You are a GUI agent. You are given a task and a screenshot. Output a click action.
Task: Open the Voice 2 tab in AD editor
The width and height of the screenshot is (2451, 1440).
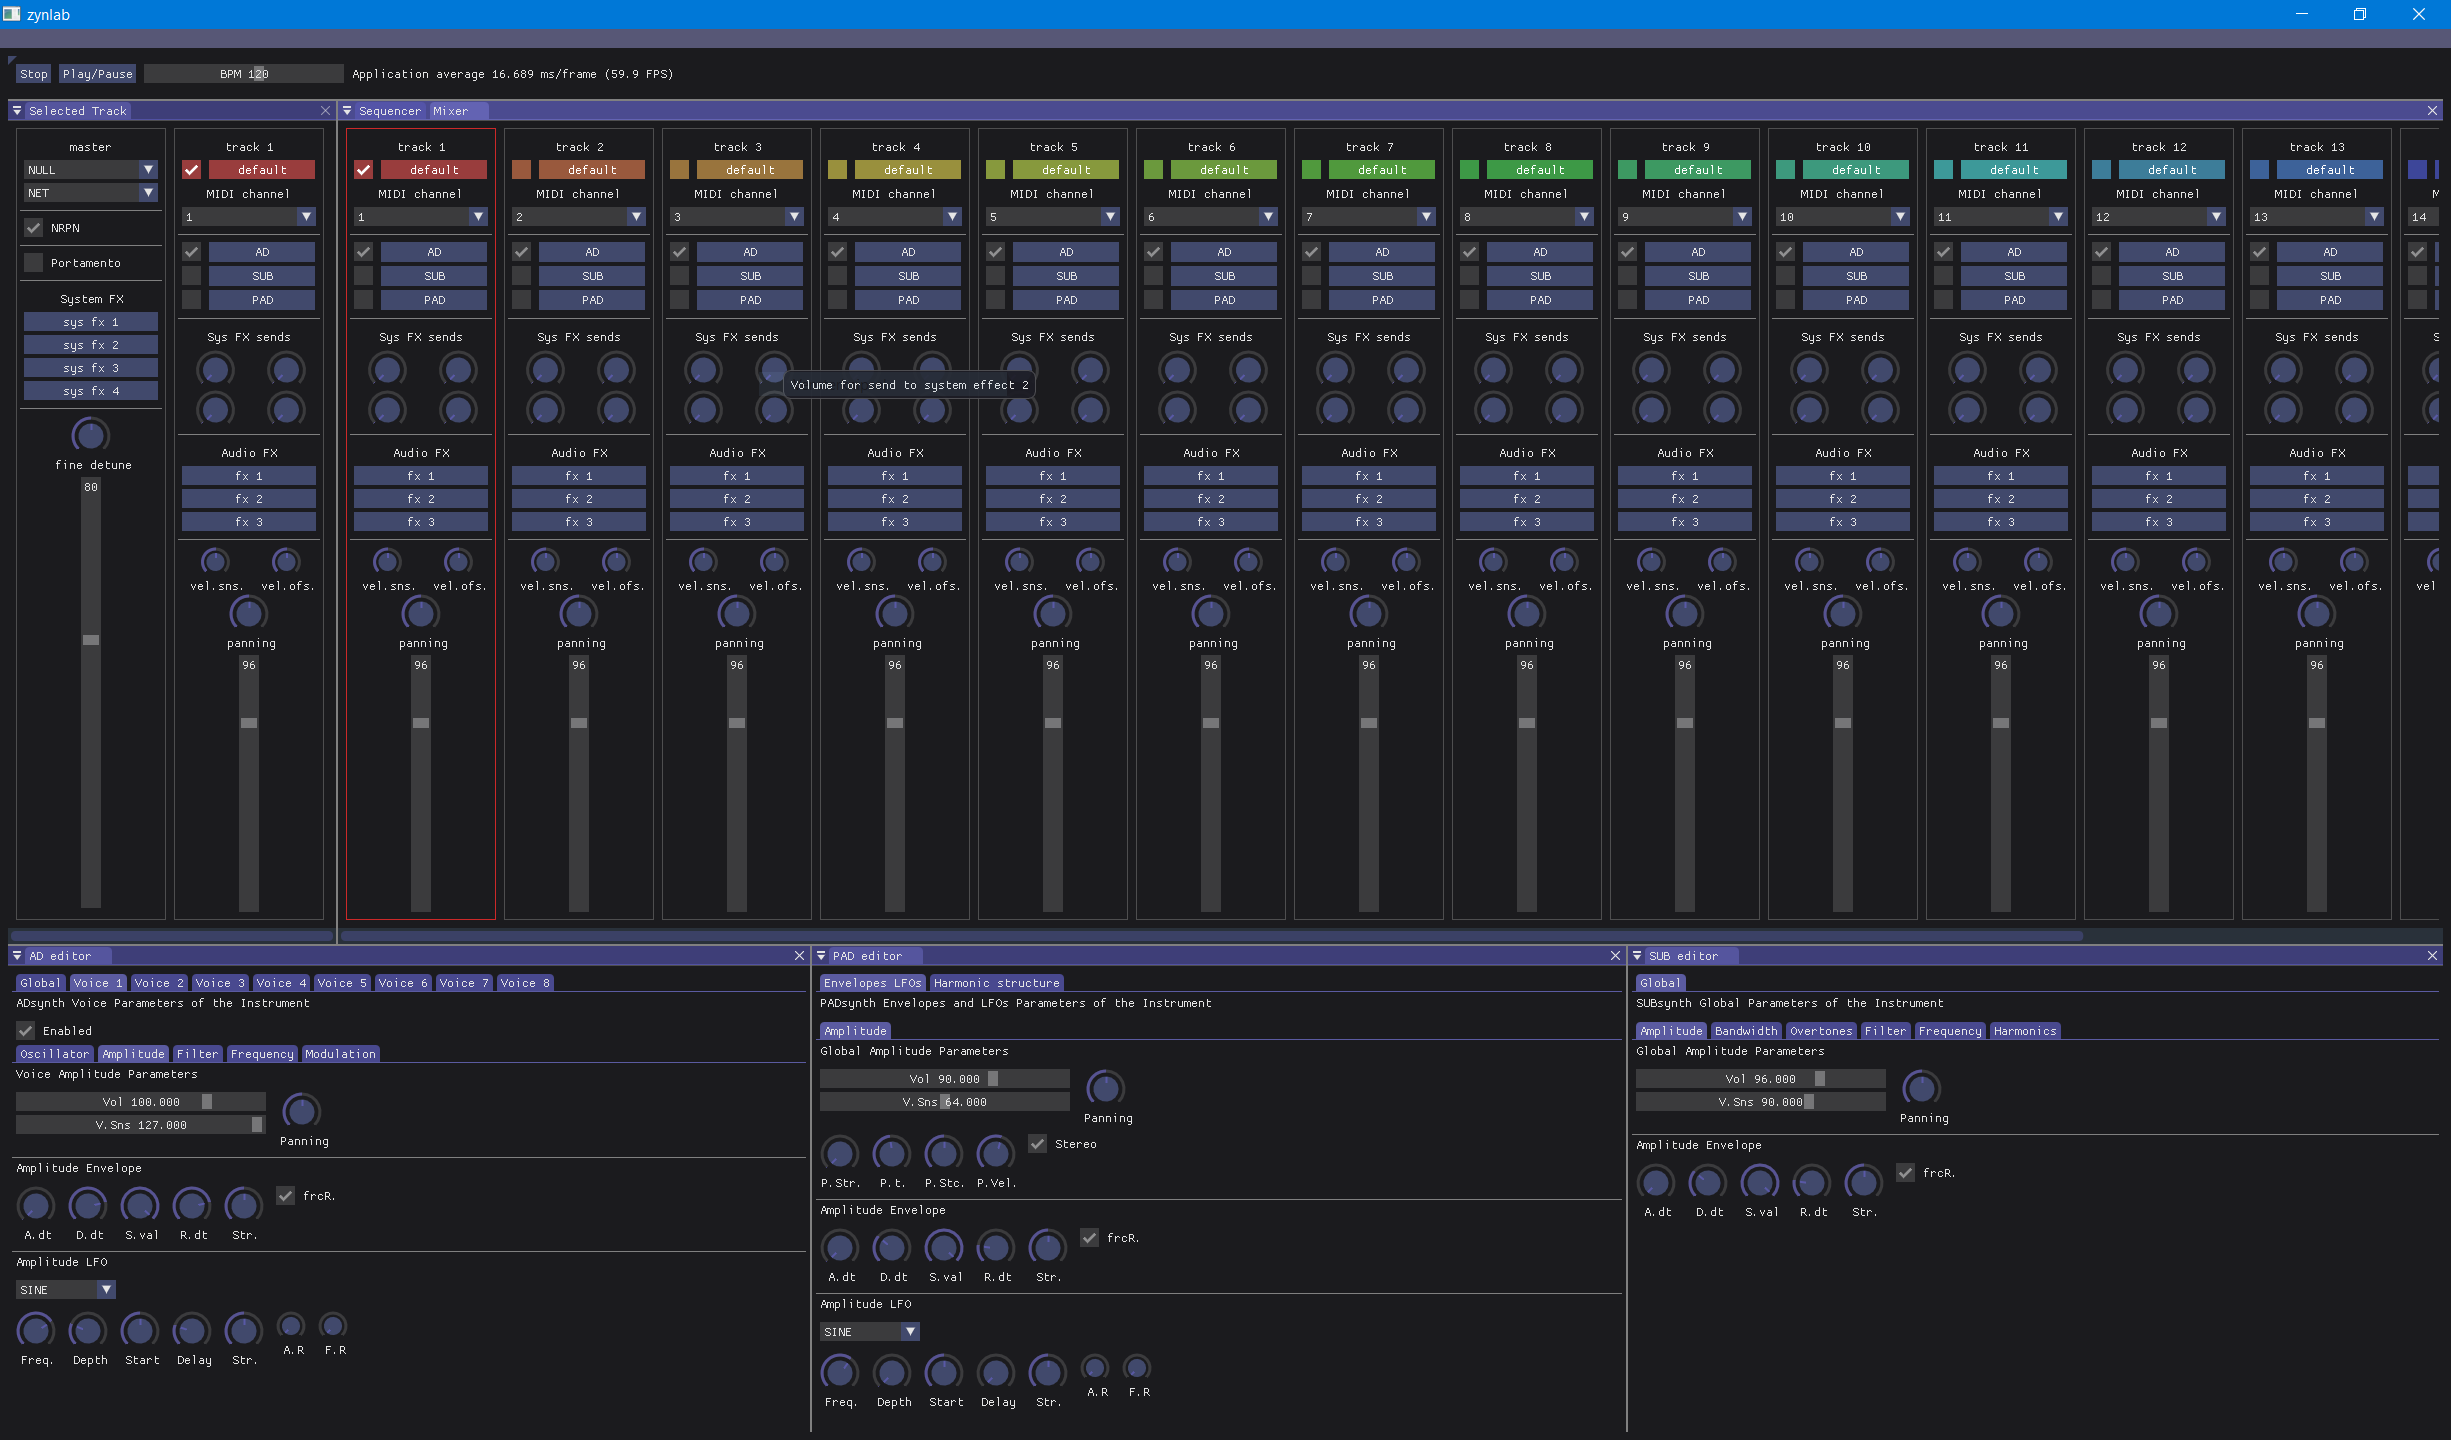click(x=158, y=983)
